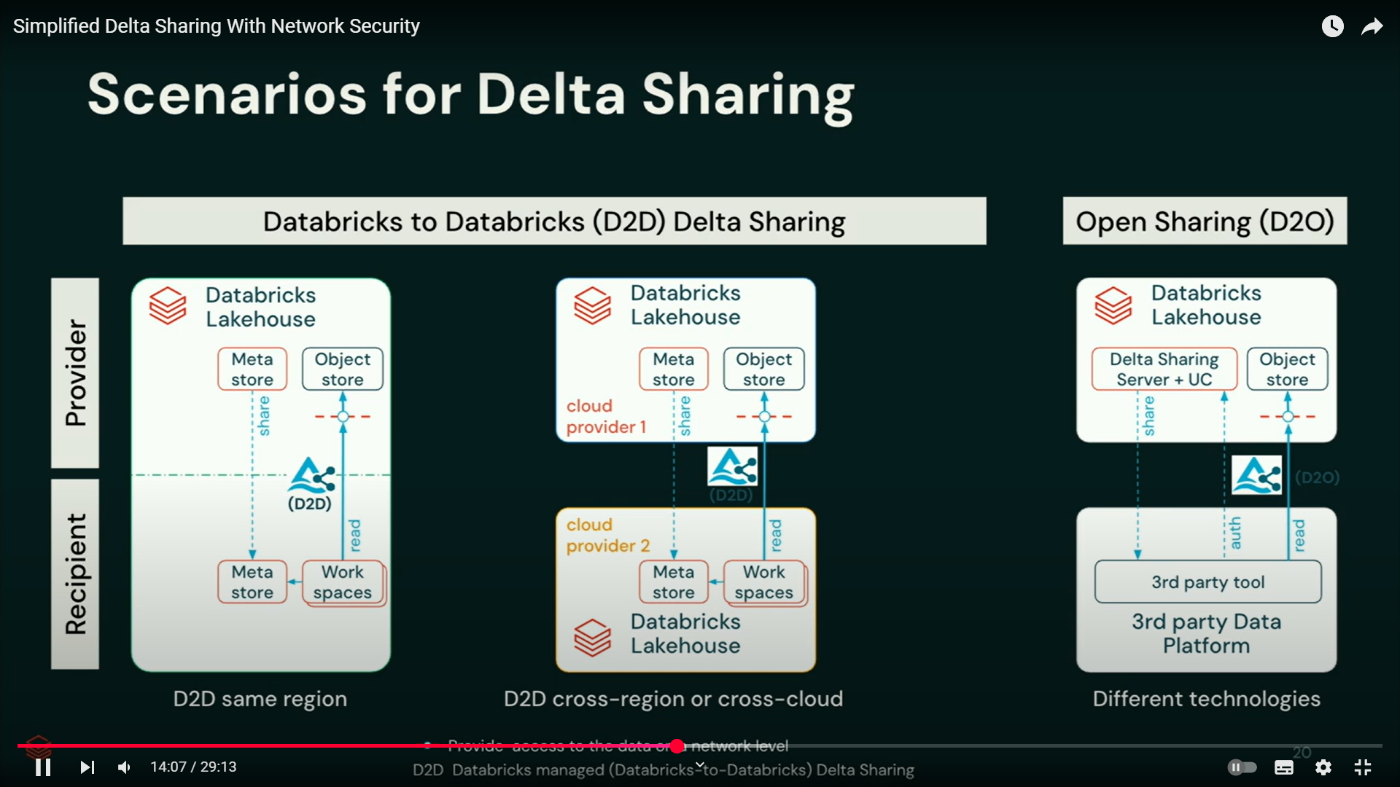Click the vertical 'Recipient' label

[75, 574]
